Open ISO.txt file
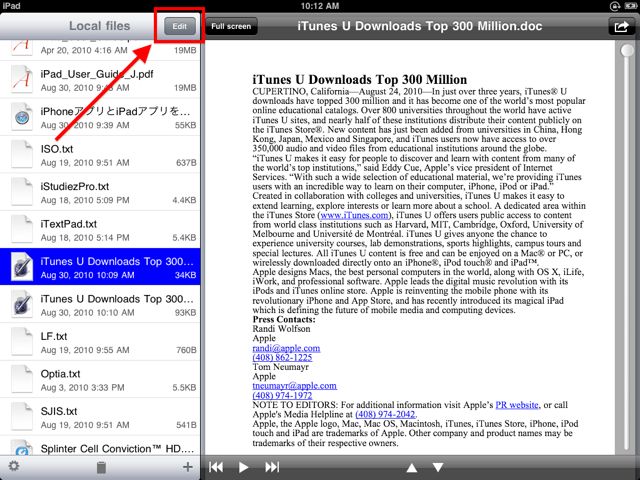The width and height of the screenshot is (640, 480). pyautogui.click(x=100, y=155)
